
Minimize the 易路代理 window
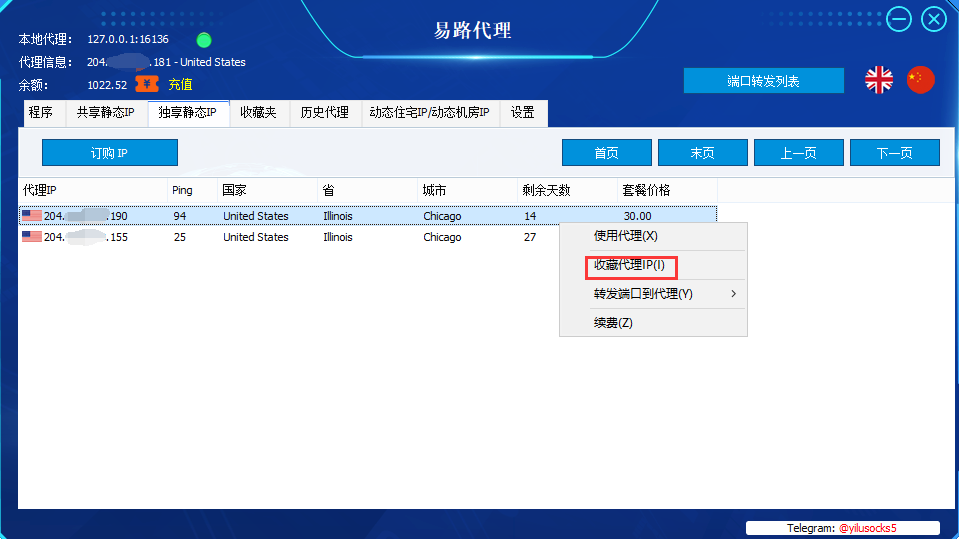coord(899,19)
